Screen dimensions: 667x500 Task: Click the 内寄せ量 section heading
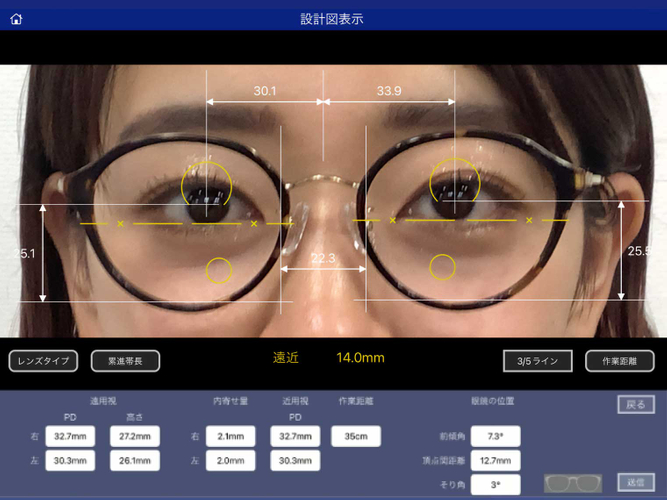click(x=231, y=401)
